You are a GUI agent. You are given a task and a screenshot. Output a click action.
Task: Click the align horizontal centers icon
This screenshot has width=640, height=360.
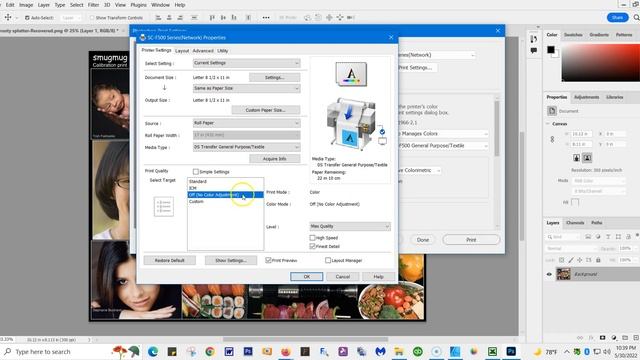169,18
